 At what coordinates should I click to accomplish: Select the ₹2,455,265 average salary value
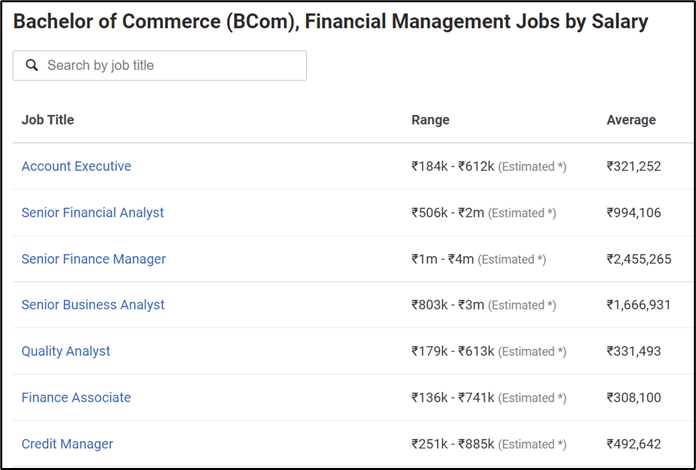[639, 259]
